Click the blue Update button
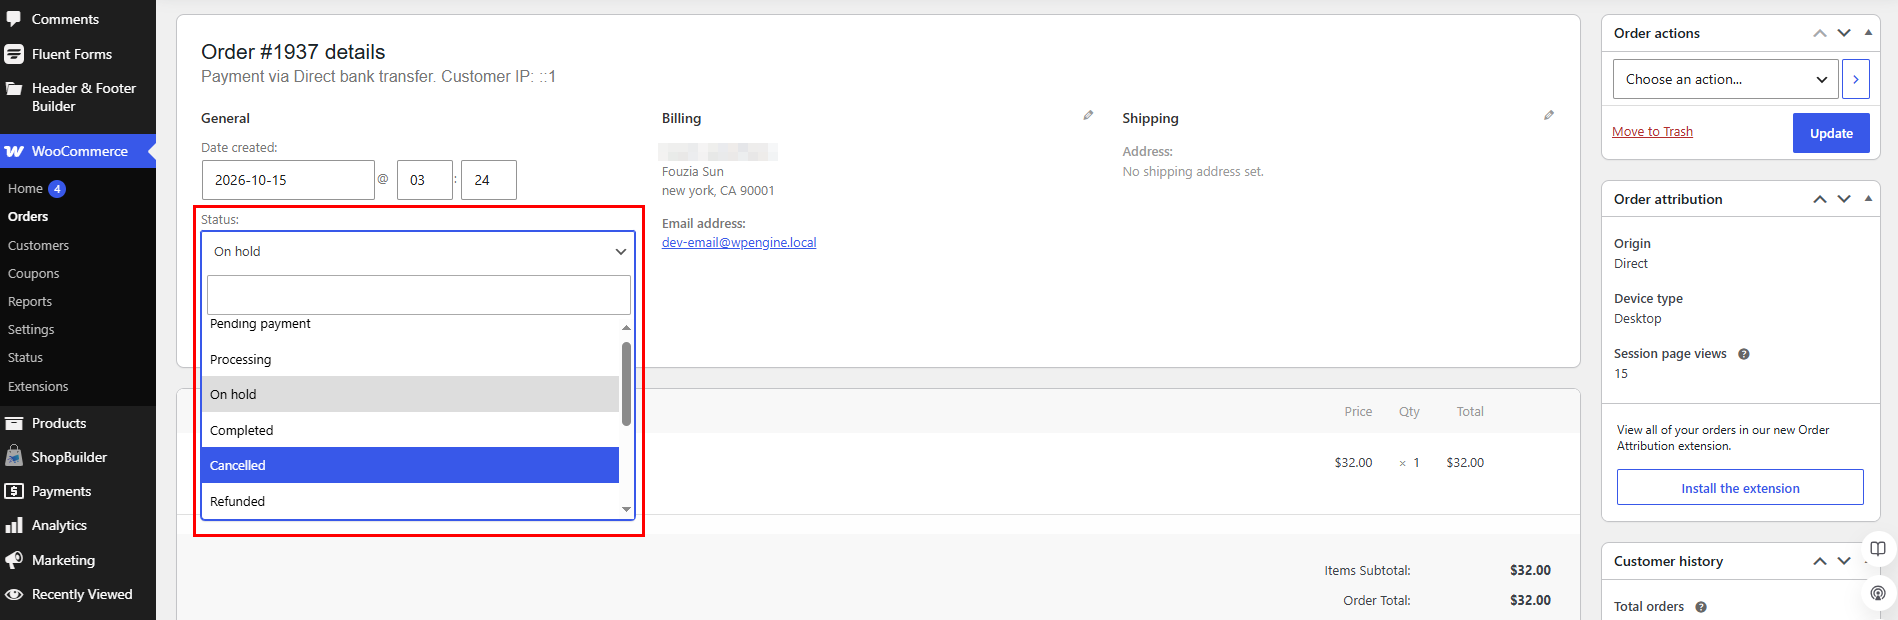 [1831, 133]
